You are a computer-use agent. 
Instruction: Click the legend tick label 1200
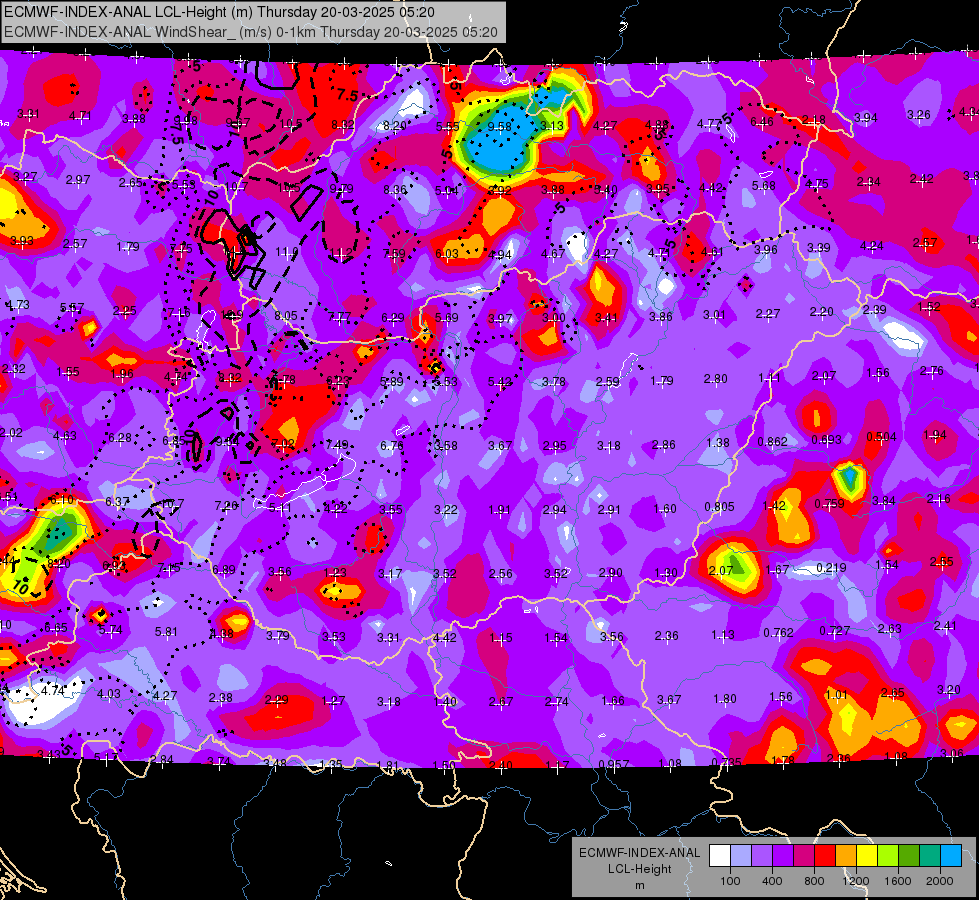coord(855,881)
